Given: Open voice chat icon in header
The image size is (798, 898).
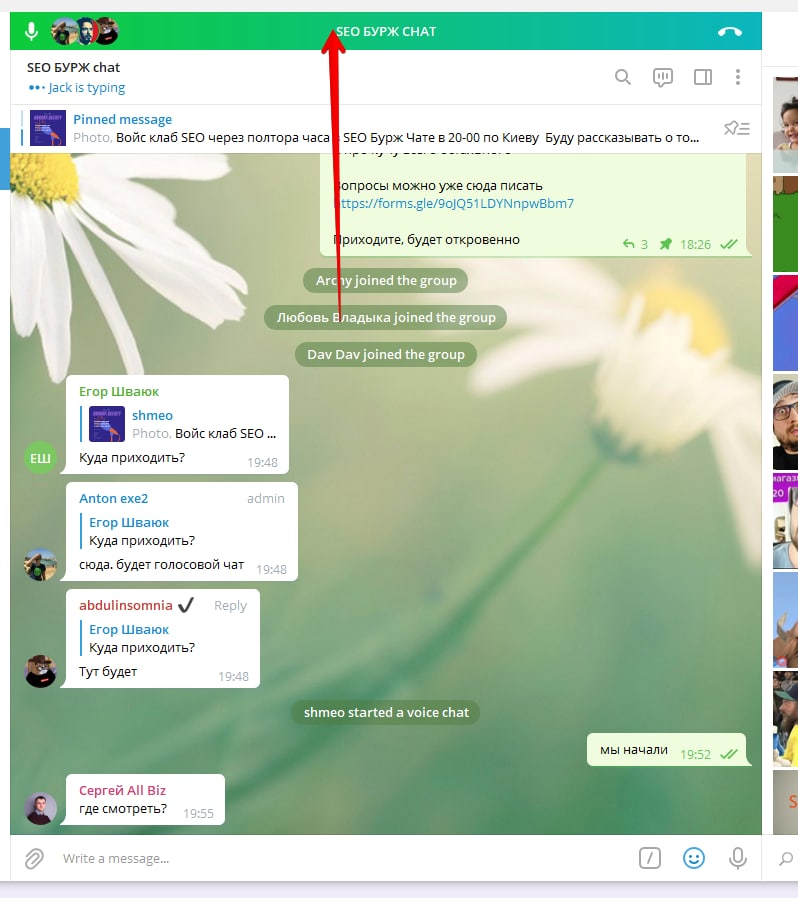Looking at the screenshot, I should coord(663,77).
